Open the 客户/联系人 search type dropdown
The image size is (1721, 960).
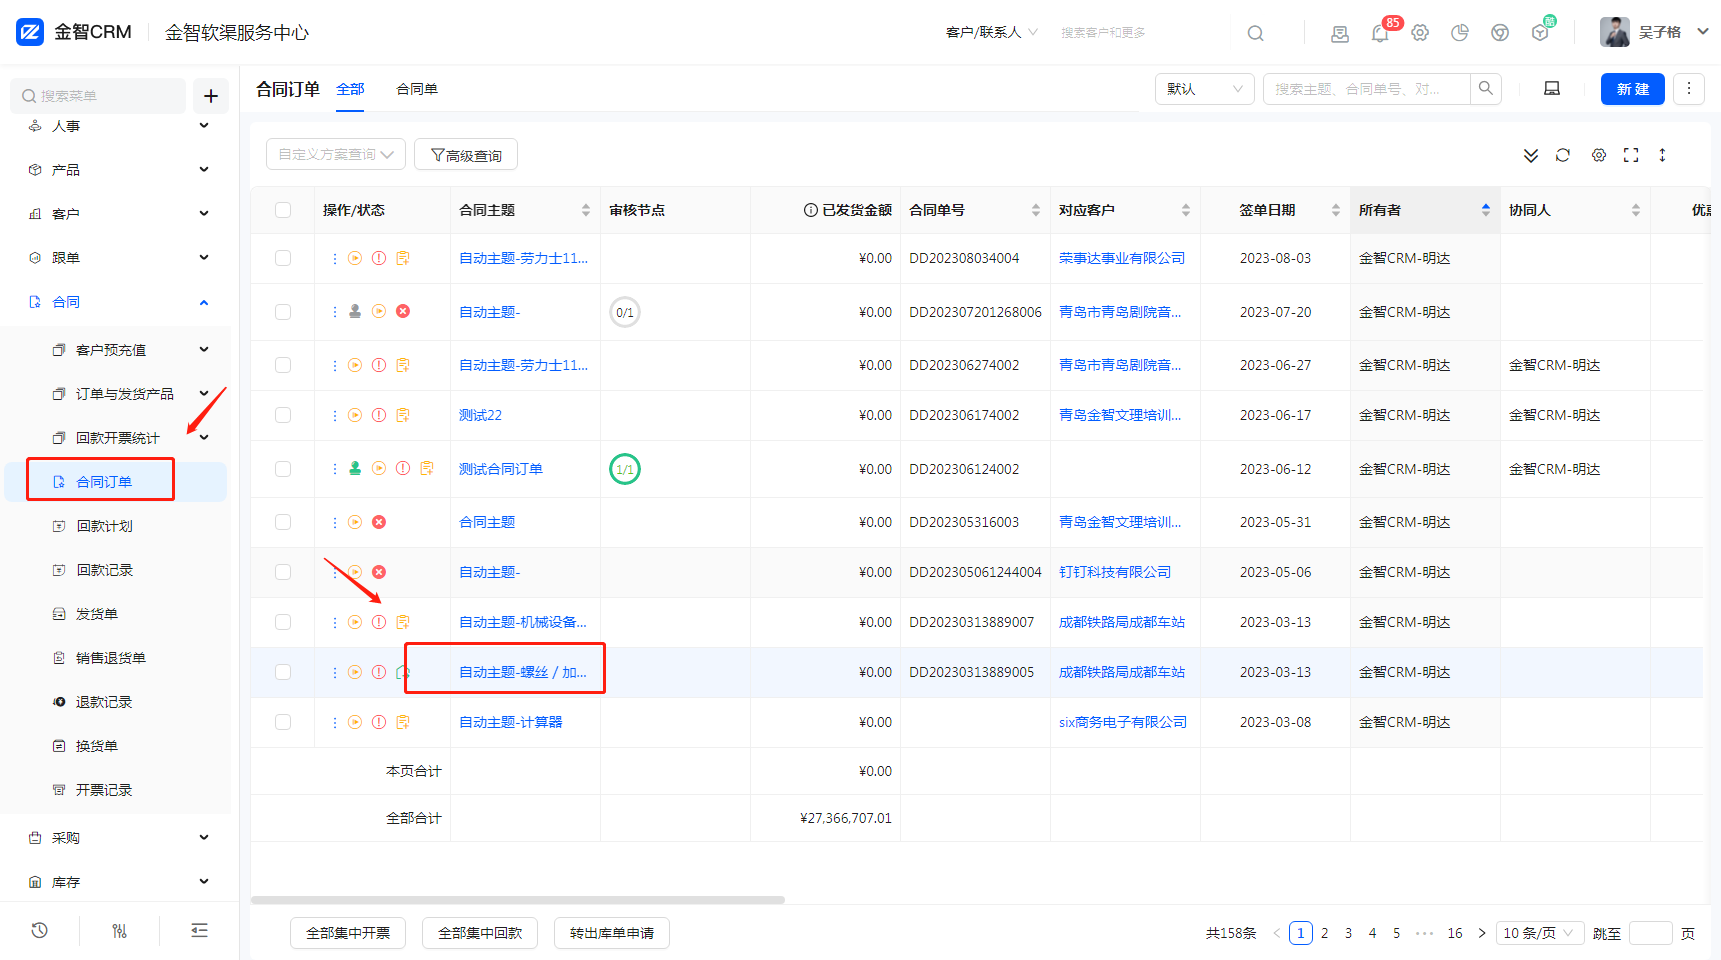pos(992,33)
